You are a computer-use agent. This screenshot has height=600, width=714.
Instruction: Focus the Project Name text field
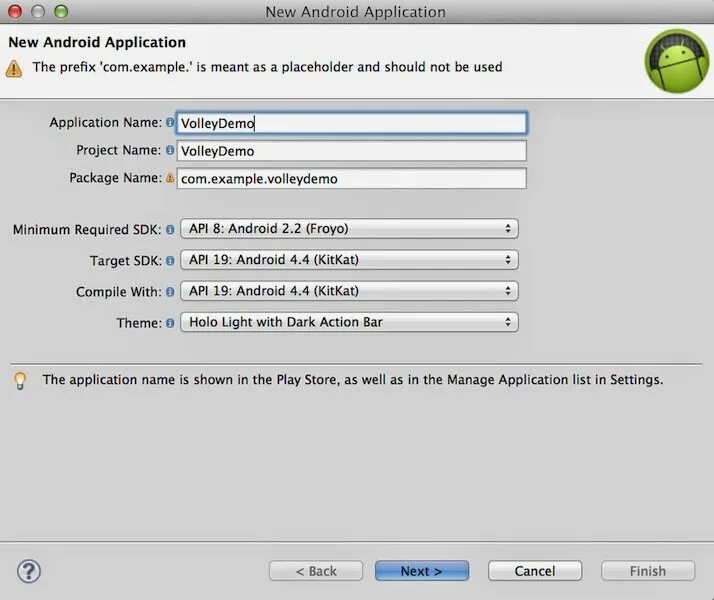point(352,151)
